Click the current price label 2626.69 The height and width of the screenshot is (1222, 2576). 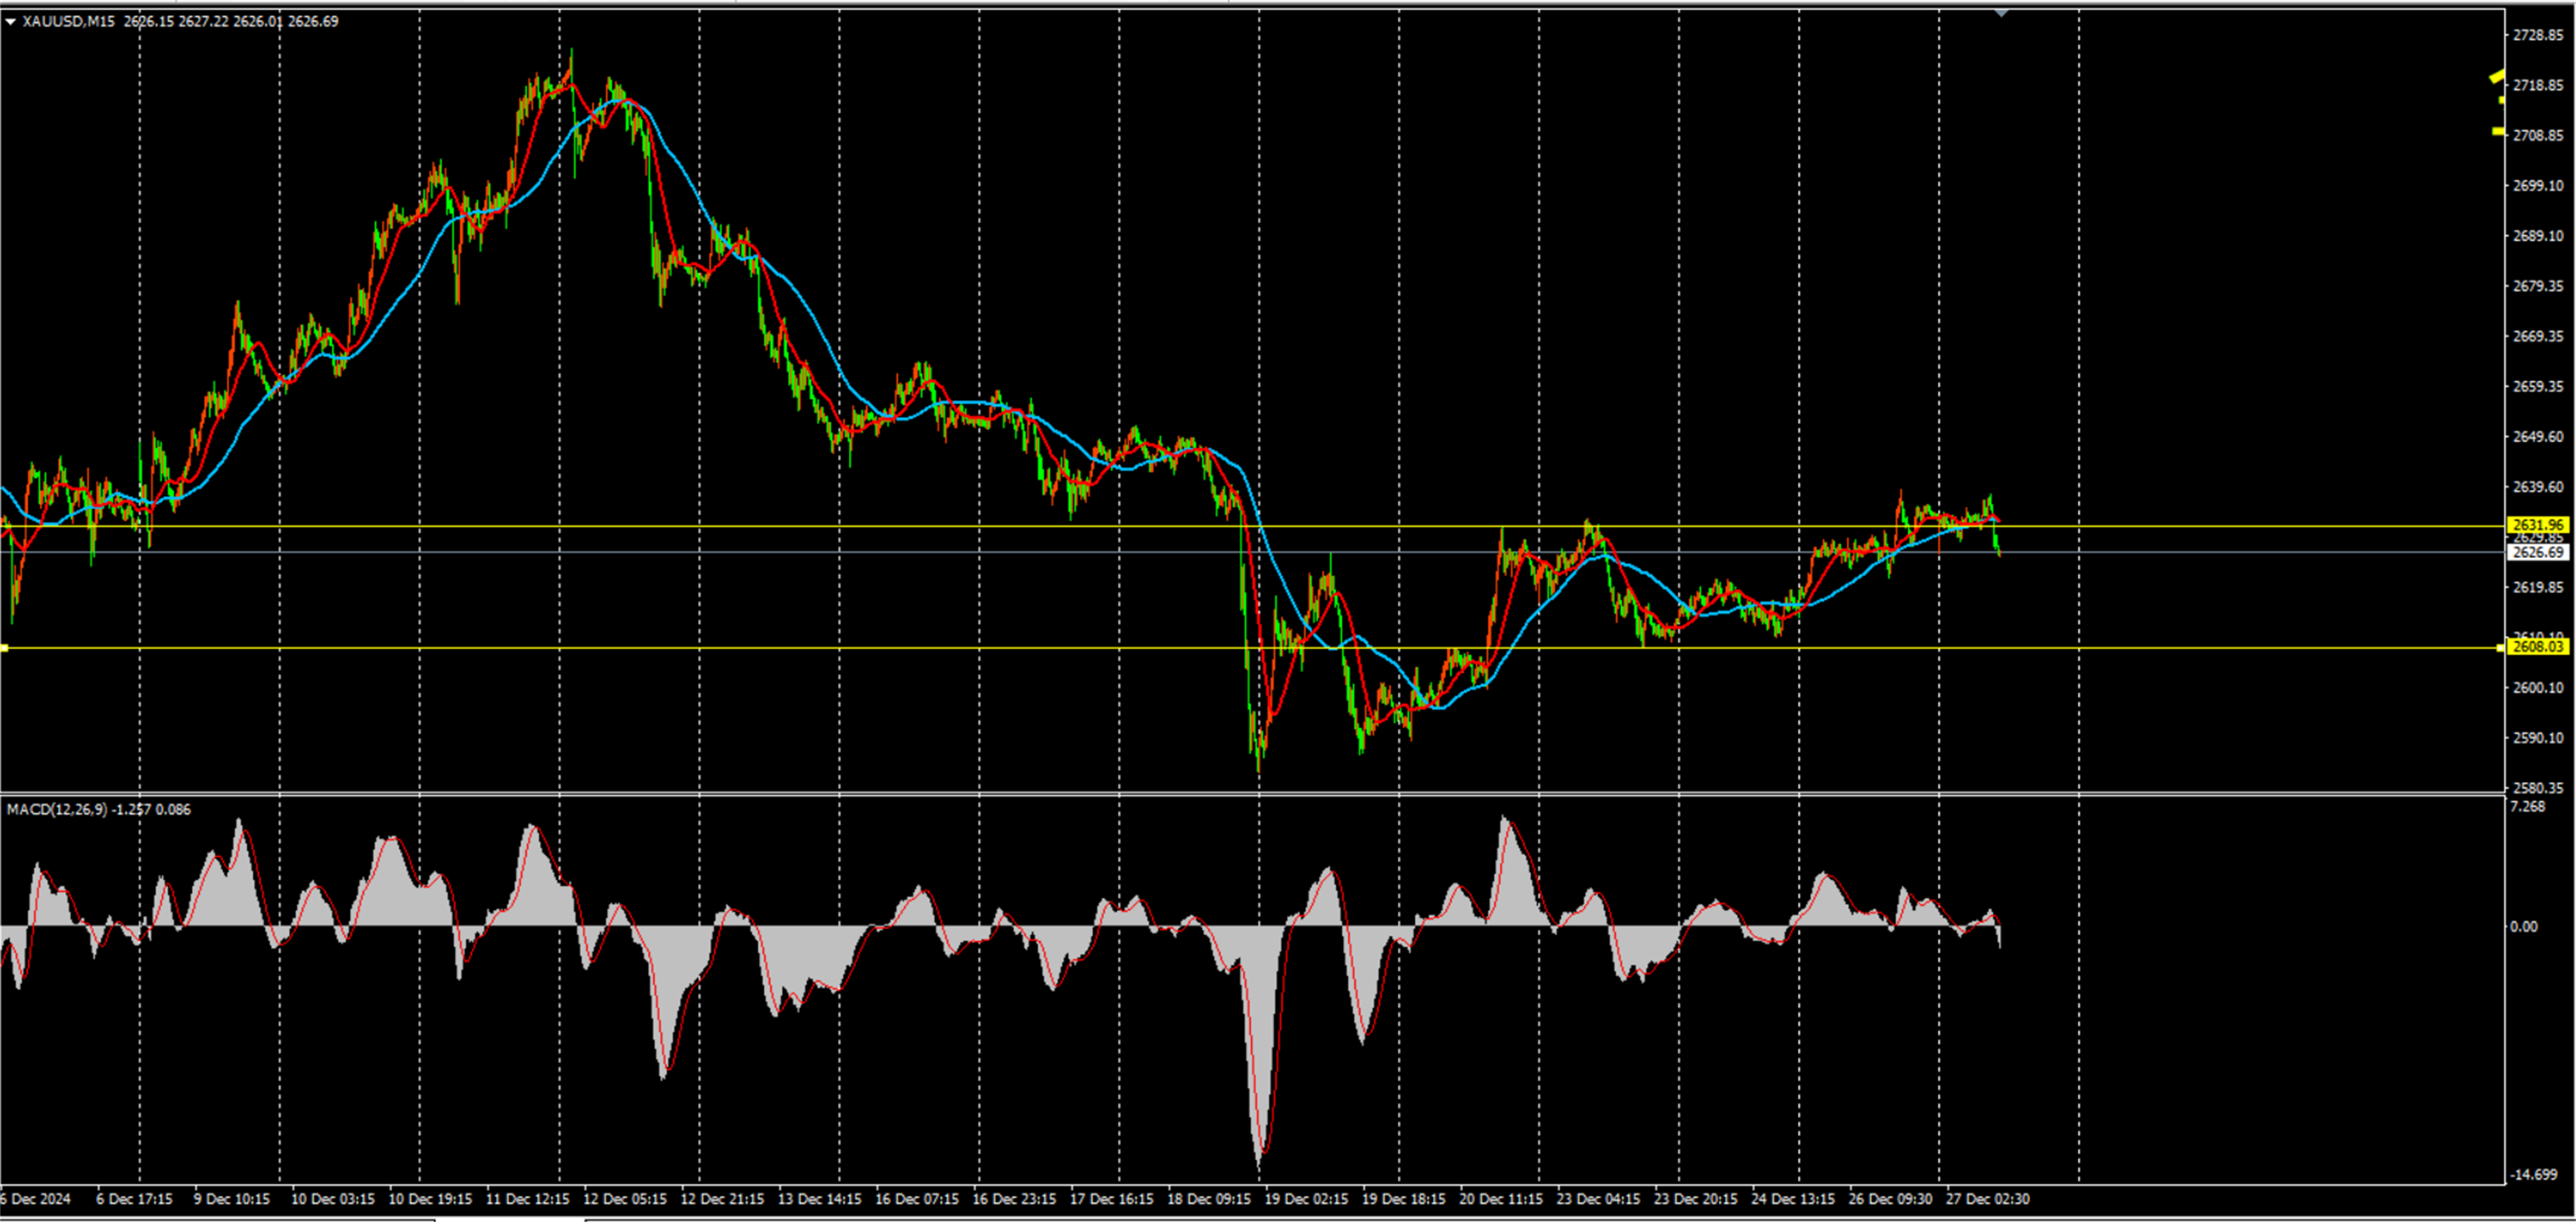pyautogui.click(x=2538, y=552)
